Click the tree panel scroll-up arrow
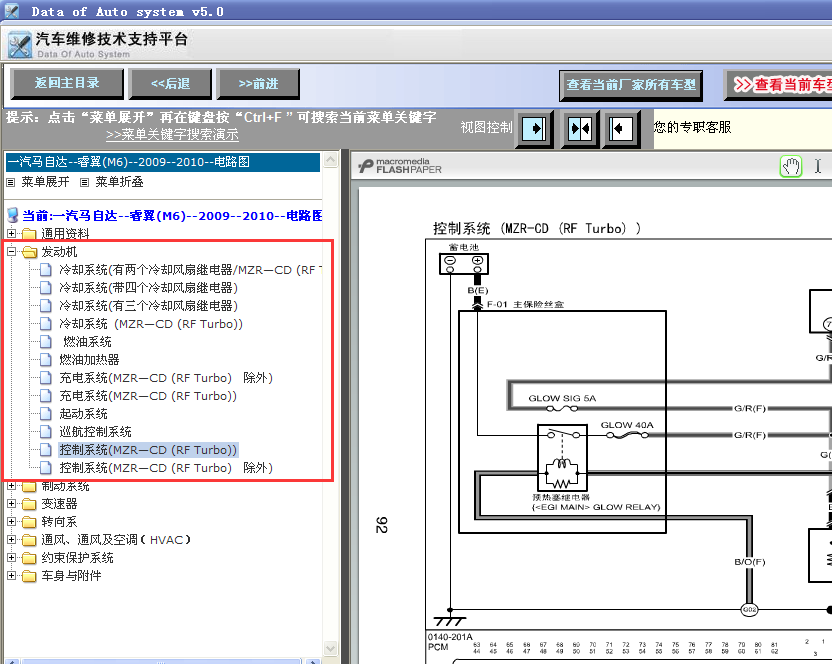This screenshot has height=664, width=832. point(331,159)
